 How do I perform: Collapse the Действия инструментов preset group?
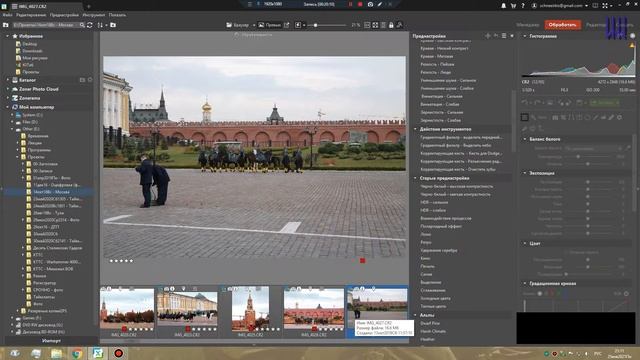416,129
